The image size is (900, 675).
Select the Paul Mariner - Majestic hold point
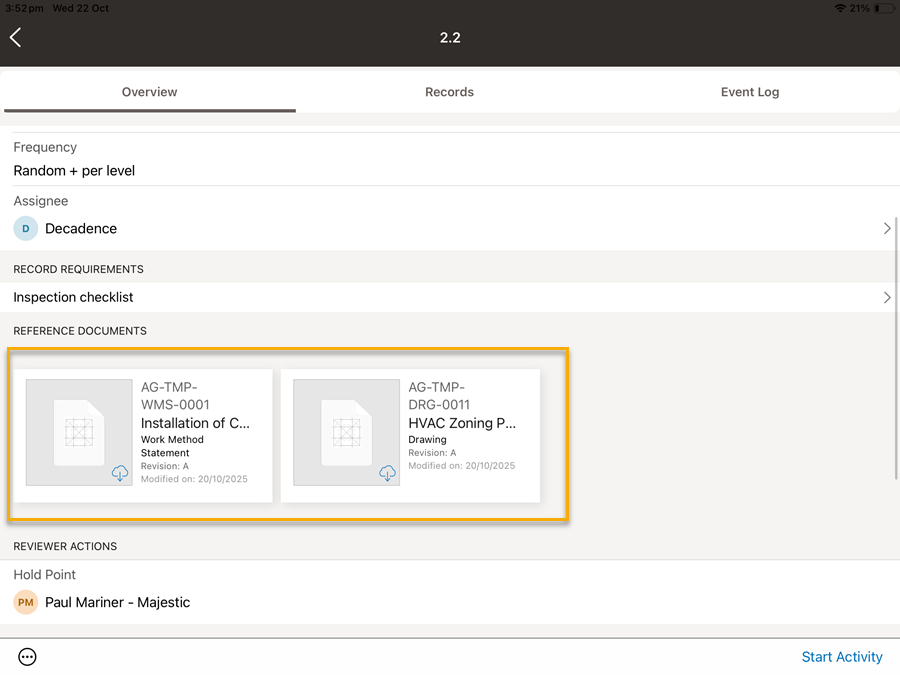(x=117, y=603)
